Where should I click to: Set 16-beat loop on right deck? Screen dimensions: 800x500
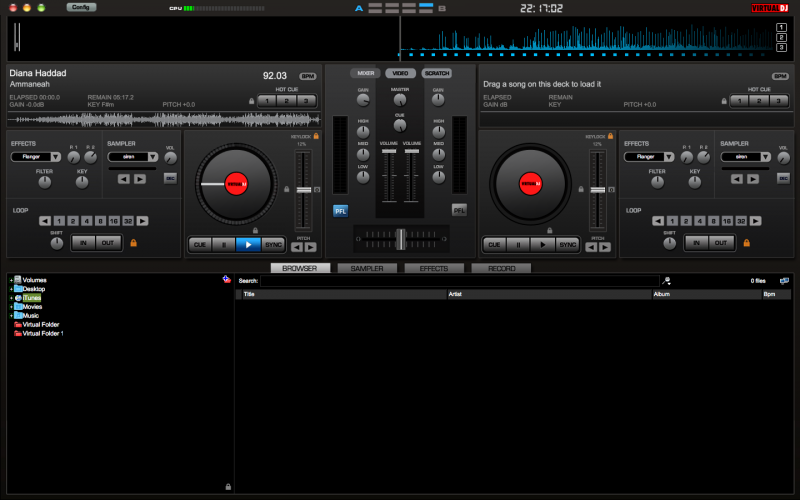(727, 221)
